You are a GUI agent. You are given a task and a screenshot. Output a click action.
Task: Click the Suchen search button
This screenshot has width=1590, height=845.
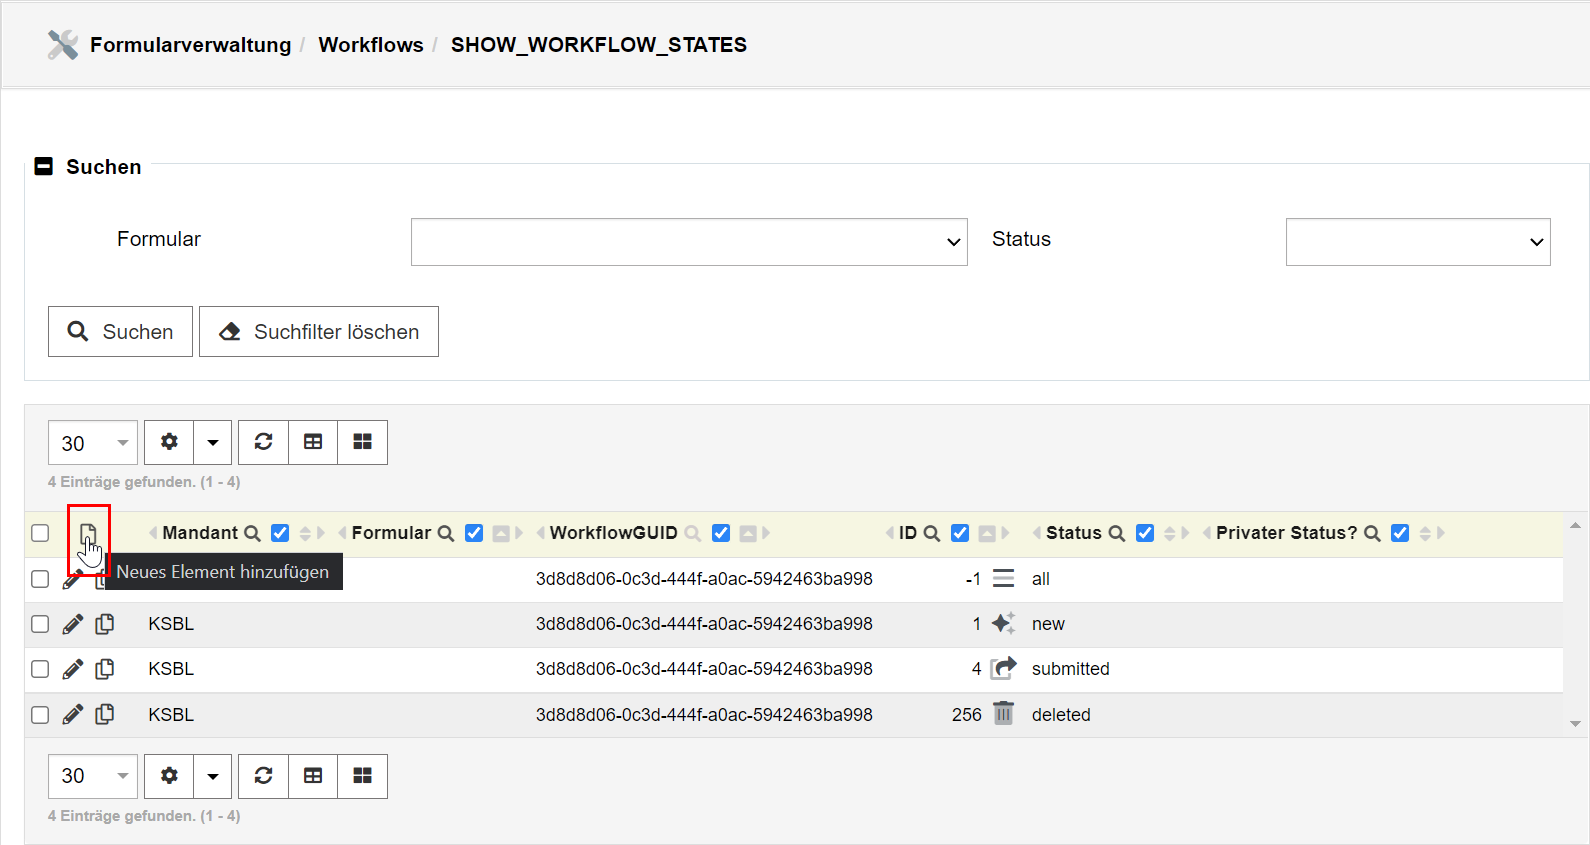[120, 332]
